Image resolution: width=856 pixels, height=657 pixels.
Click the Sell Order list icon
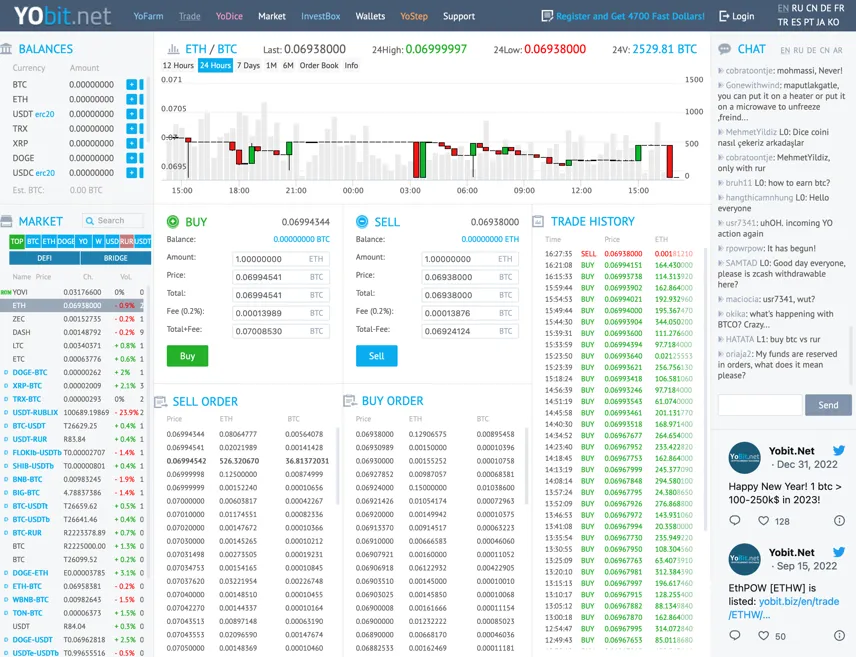[160, 402]
